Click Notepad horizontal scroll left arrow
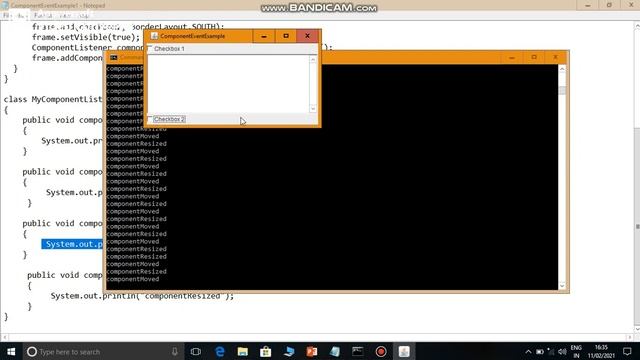640x360 pixels. [4, 337]
